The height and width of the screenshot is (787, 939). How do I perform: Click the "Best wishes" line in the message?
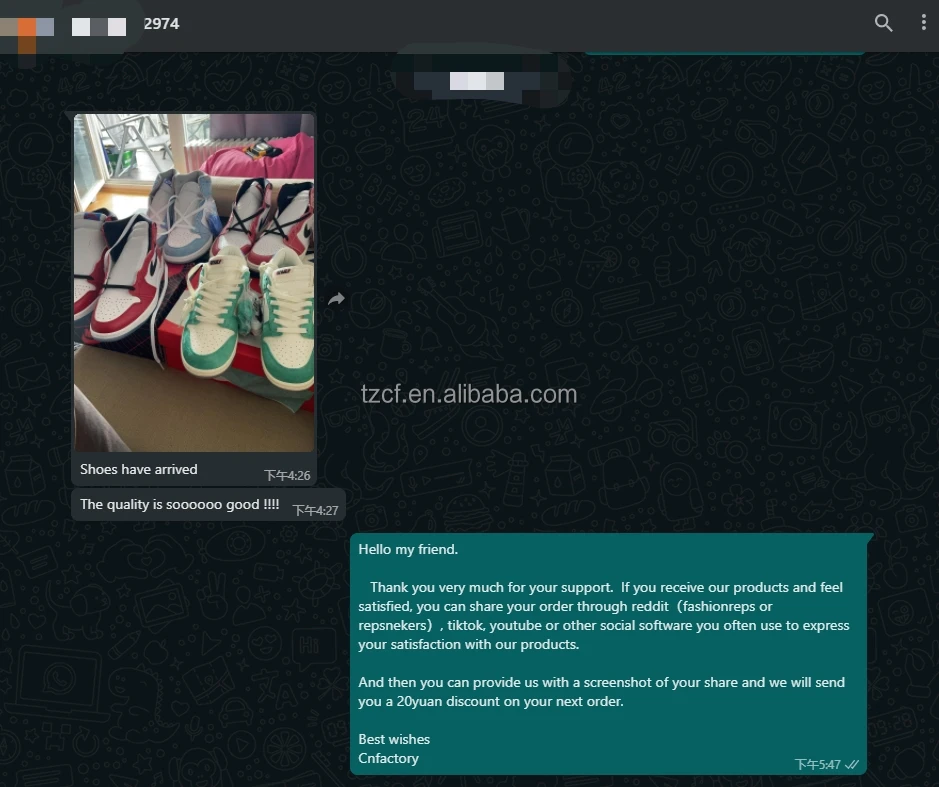[394, 739]
